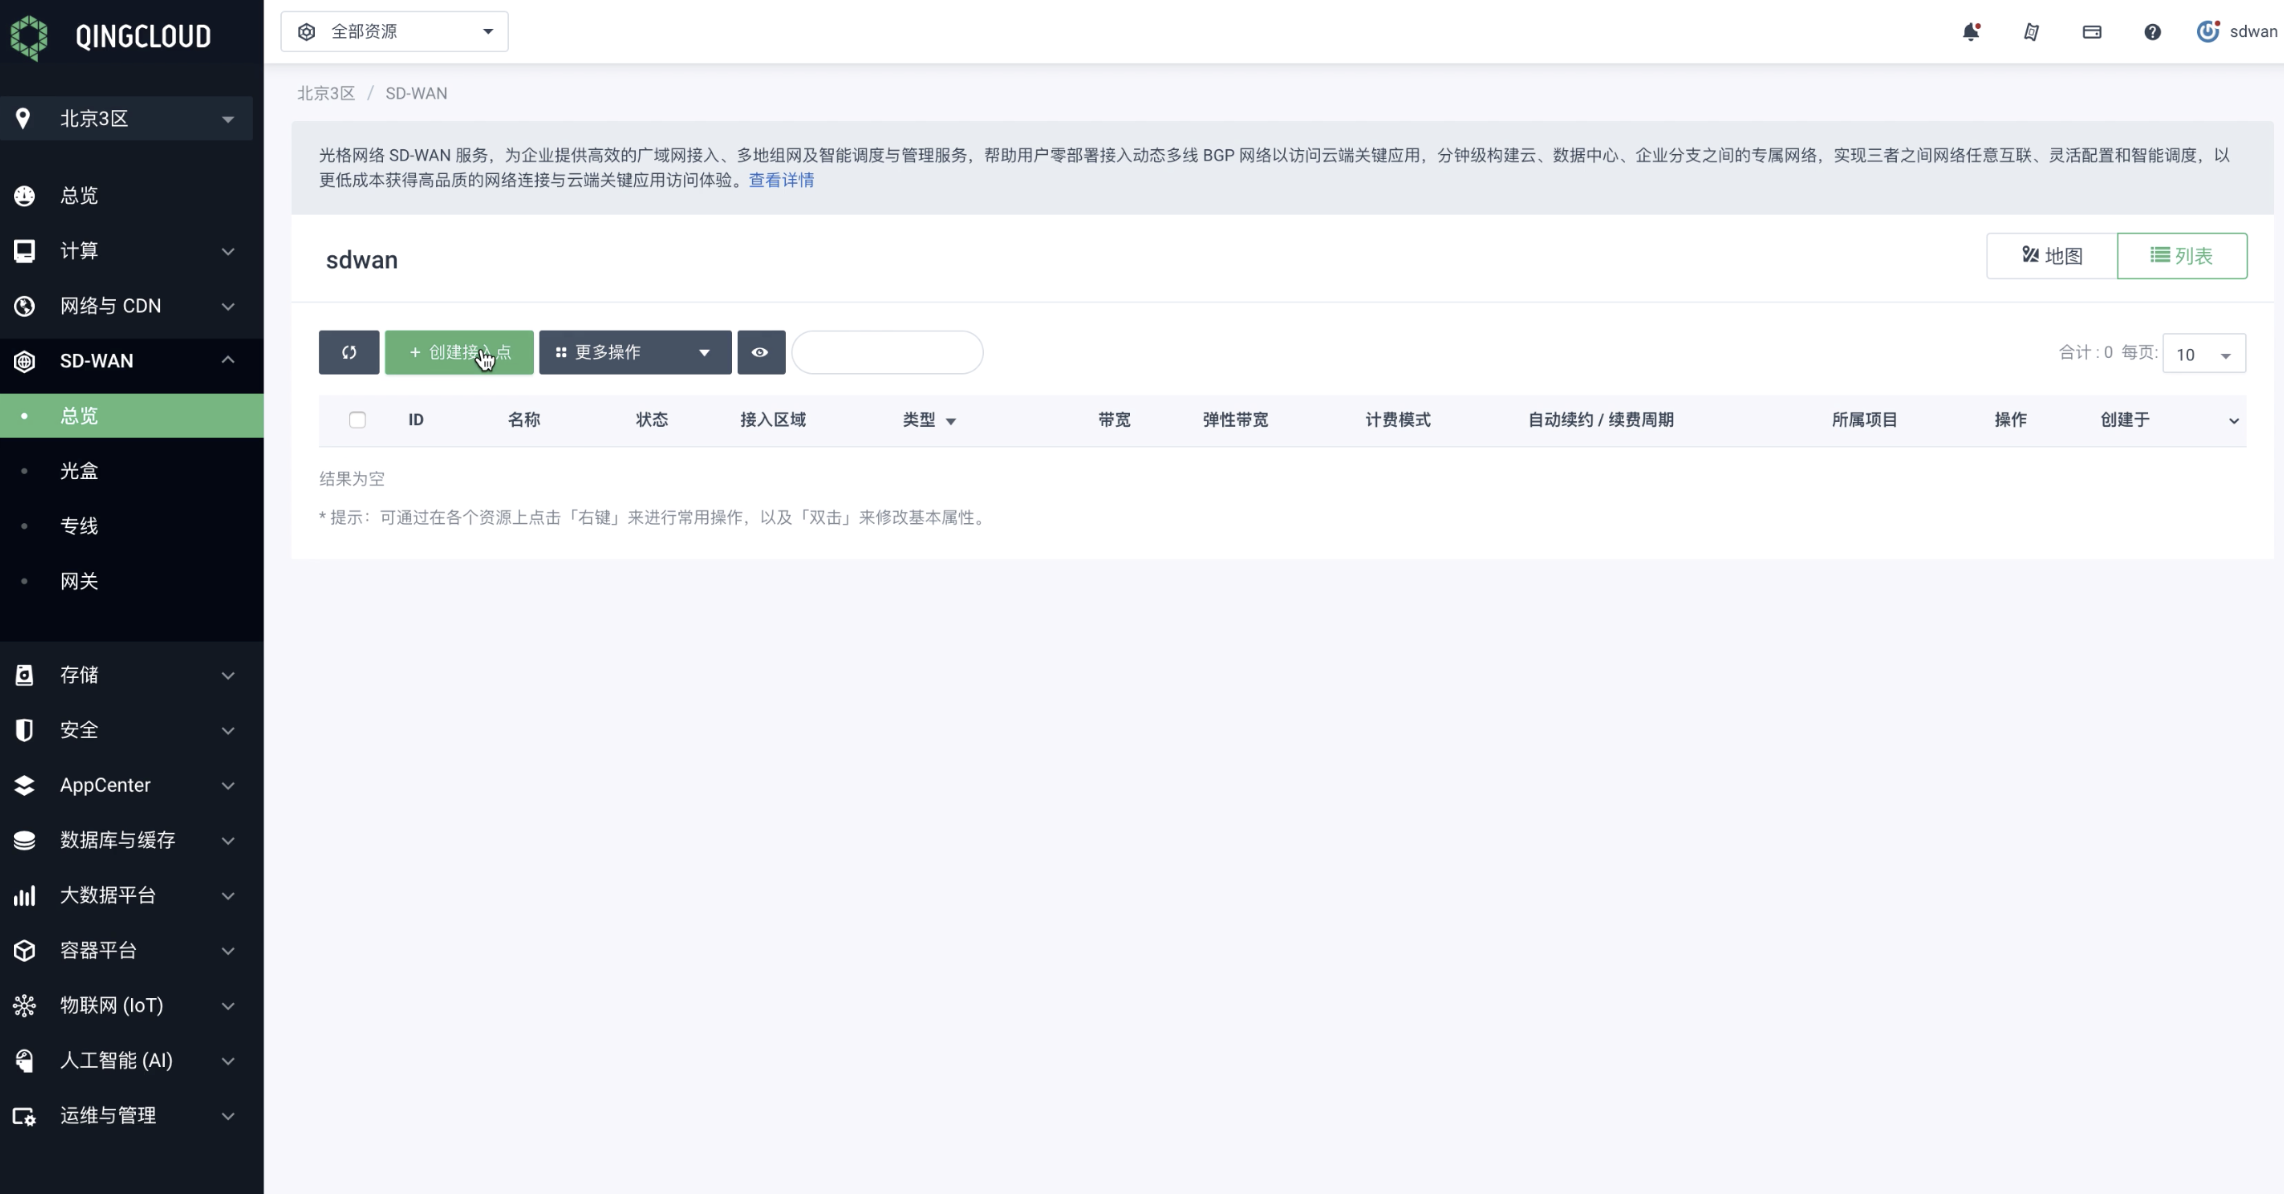2284x1194 pixels.
Task: Click the 计费模式 column header
Action: tap(1398, 420)
